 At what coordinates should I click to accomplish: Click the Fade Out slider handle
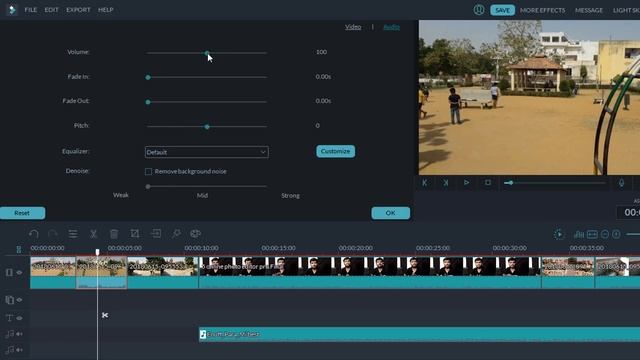pyautogui.click(x=148, y=102)
